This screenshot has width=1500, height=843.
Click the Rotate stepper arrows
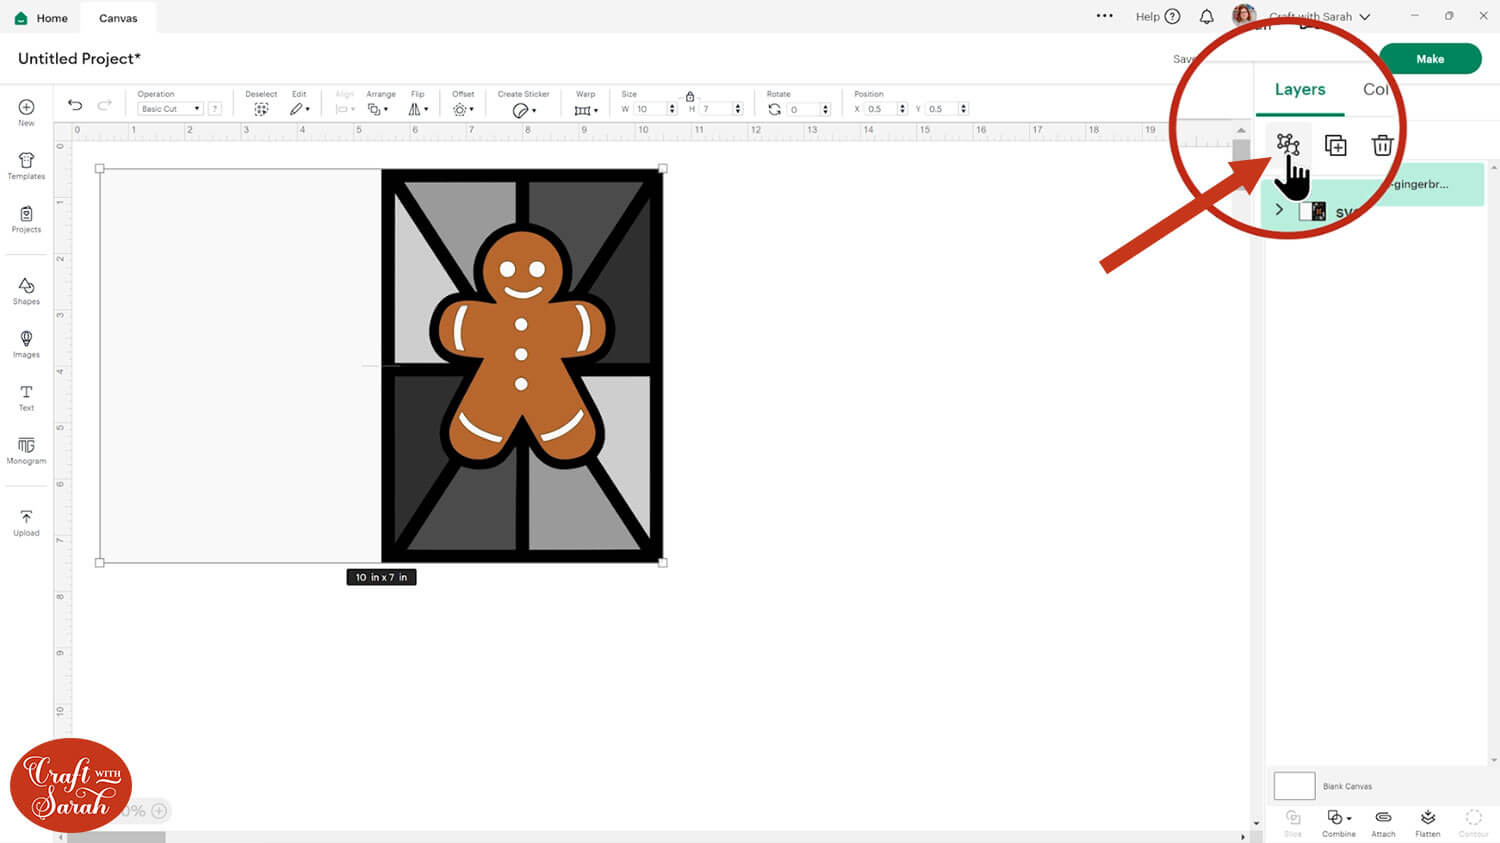click(825, 109)
